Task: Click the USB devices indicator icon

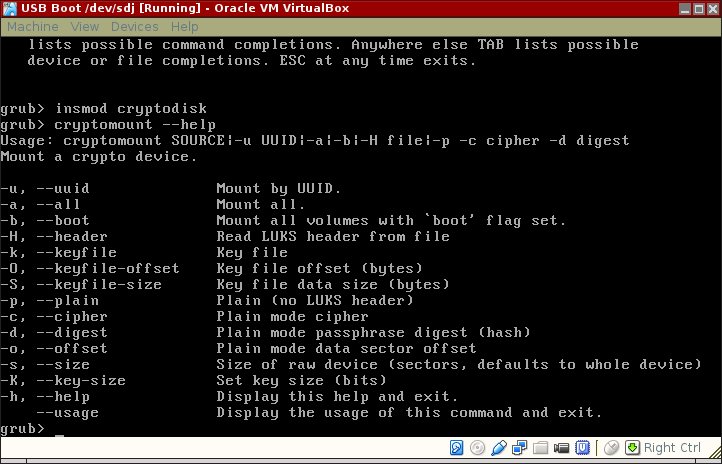Action: click(x=499, y=447)
